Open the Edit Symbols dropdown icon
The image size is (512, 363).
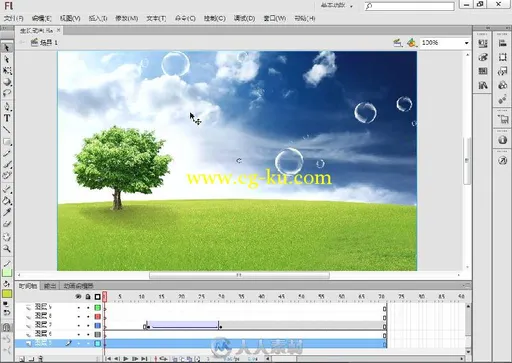412,43
